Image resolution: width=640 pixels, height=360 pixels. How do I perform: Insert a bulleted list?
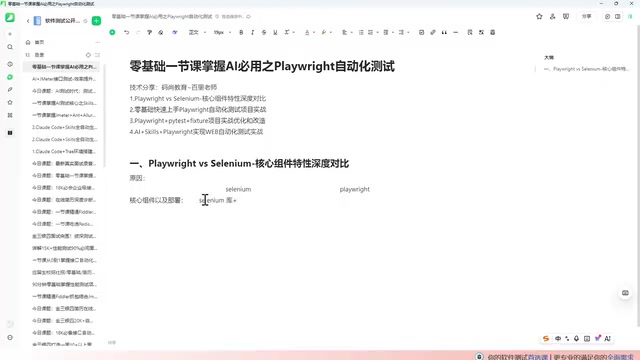[x=361, y=32]
